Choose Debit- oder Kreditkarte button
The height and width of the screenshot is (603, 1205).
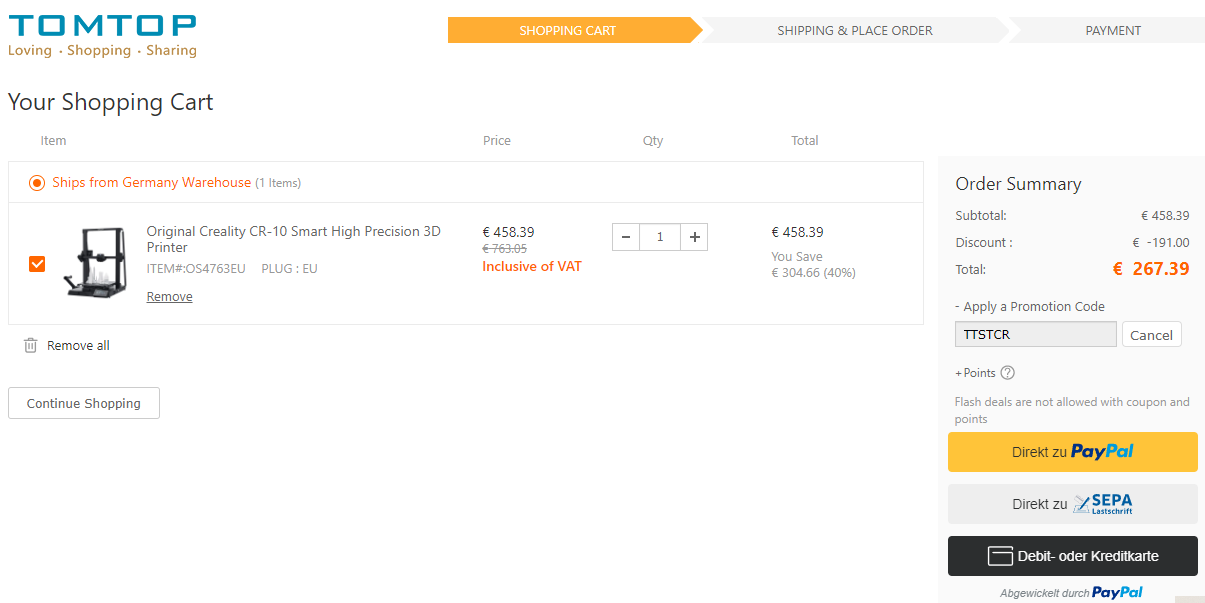coord(1072,556)
